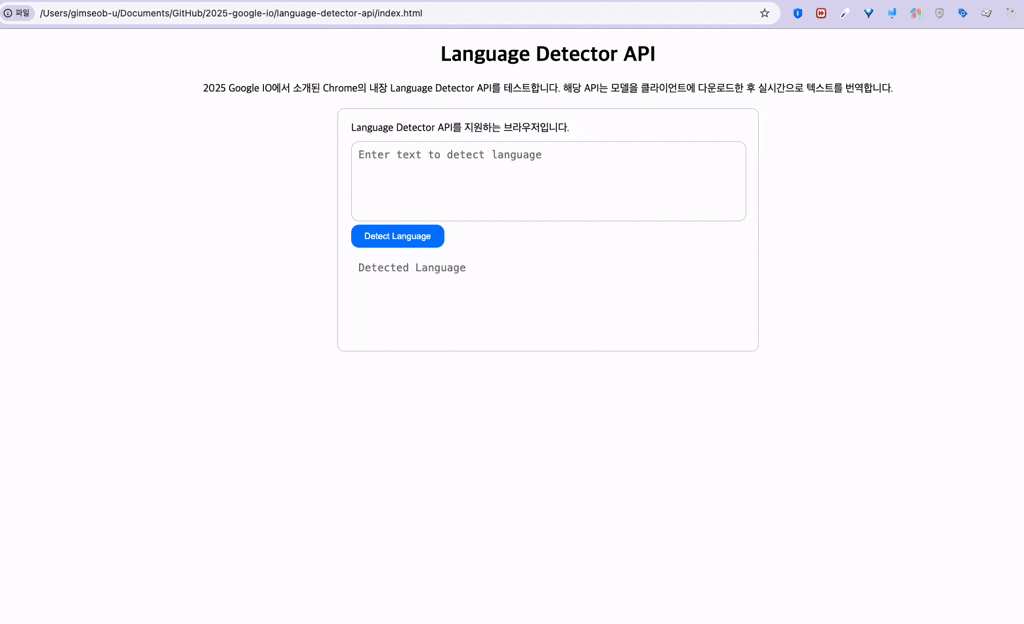Open the blue price-tag extension icon
1024x624 pixels.
[x=963, y=13]
